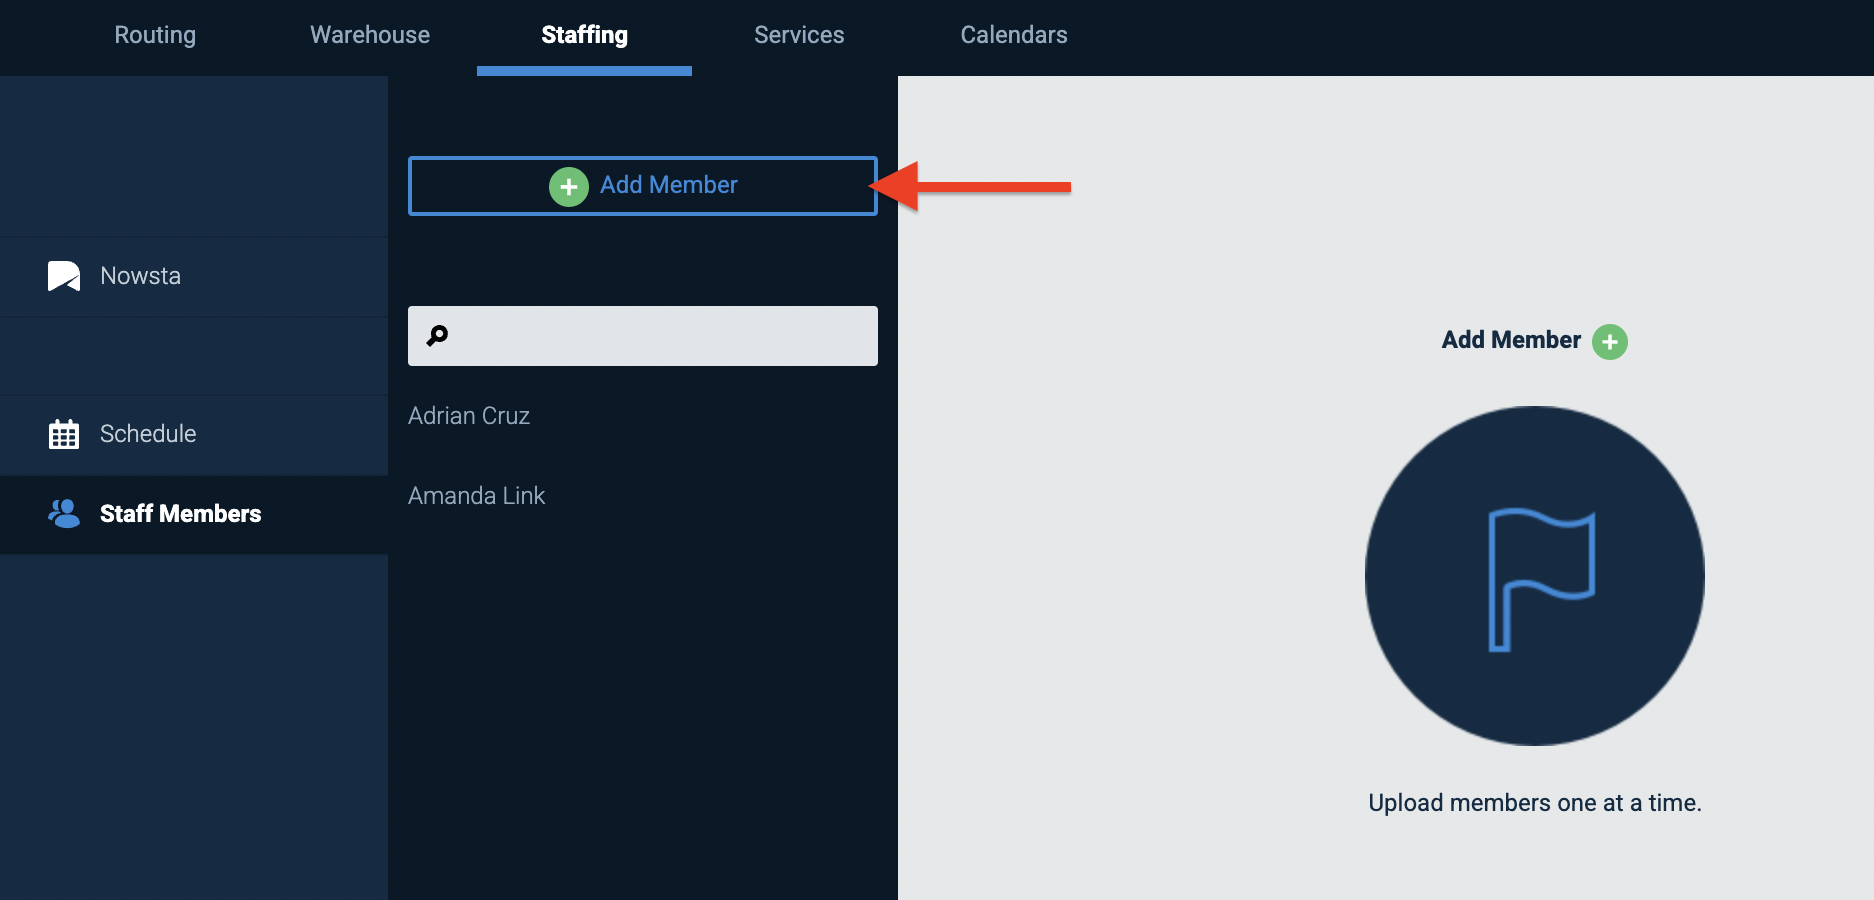Click the Schedule calendar icon
The height and width of the screenshot is (900, 1874).
[x=64, y=434]
